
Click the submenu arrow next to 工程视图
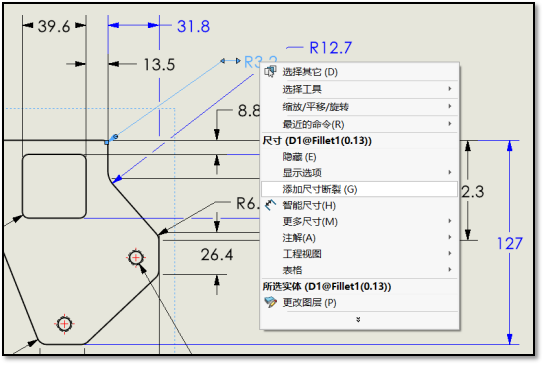[x=450, y=254]
